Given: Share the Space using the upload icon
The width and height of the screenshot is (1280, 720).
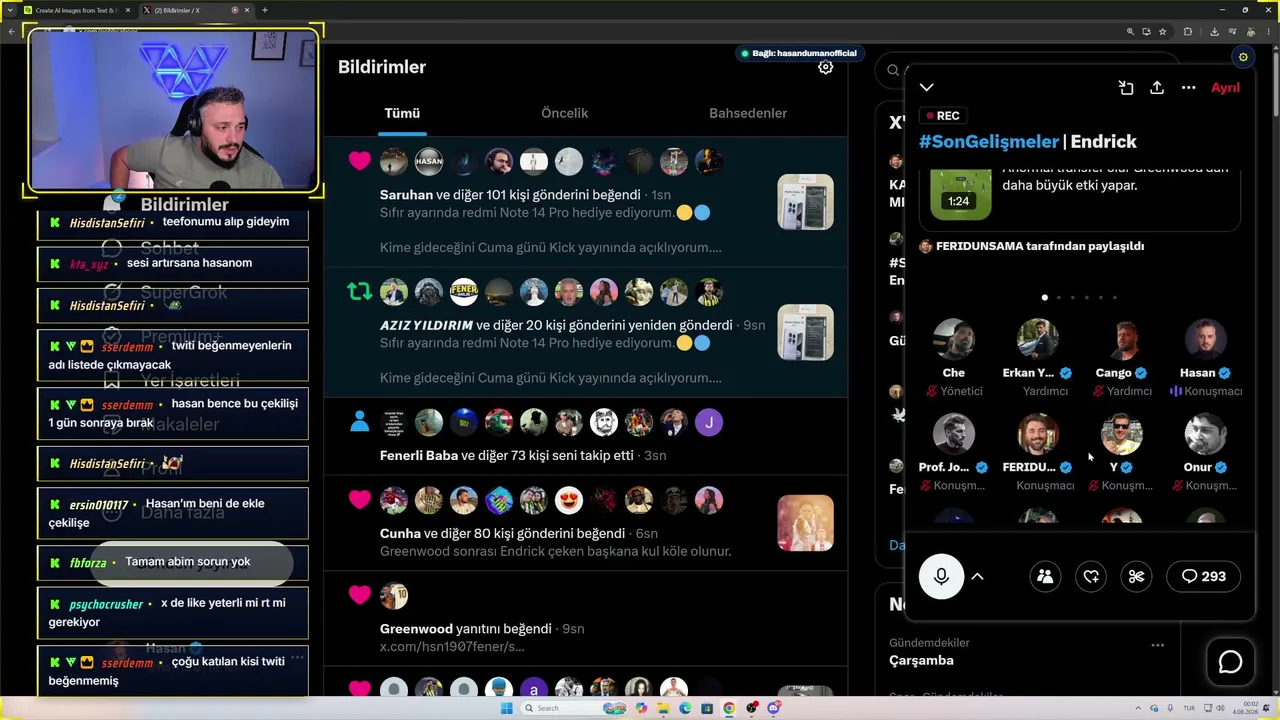Looking at the screenshot, I should click(x=1157, y=88).
